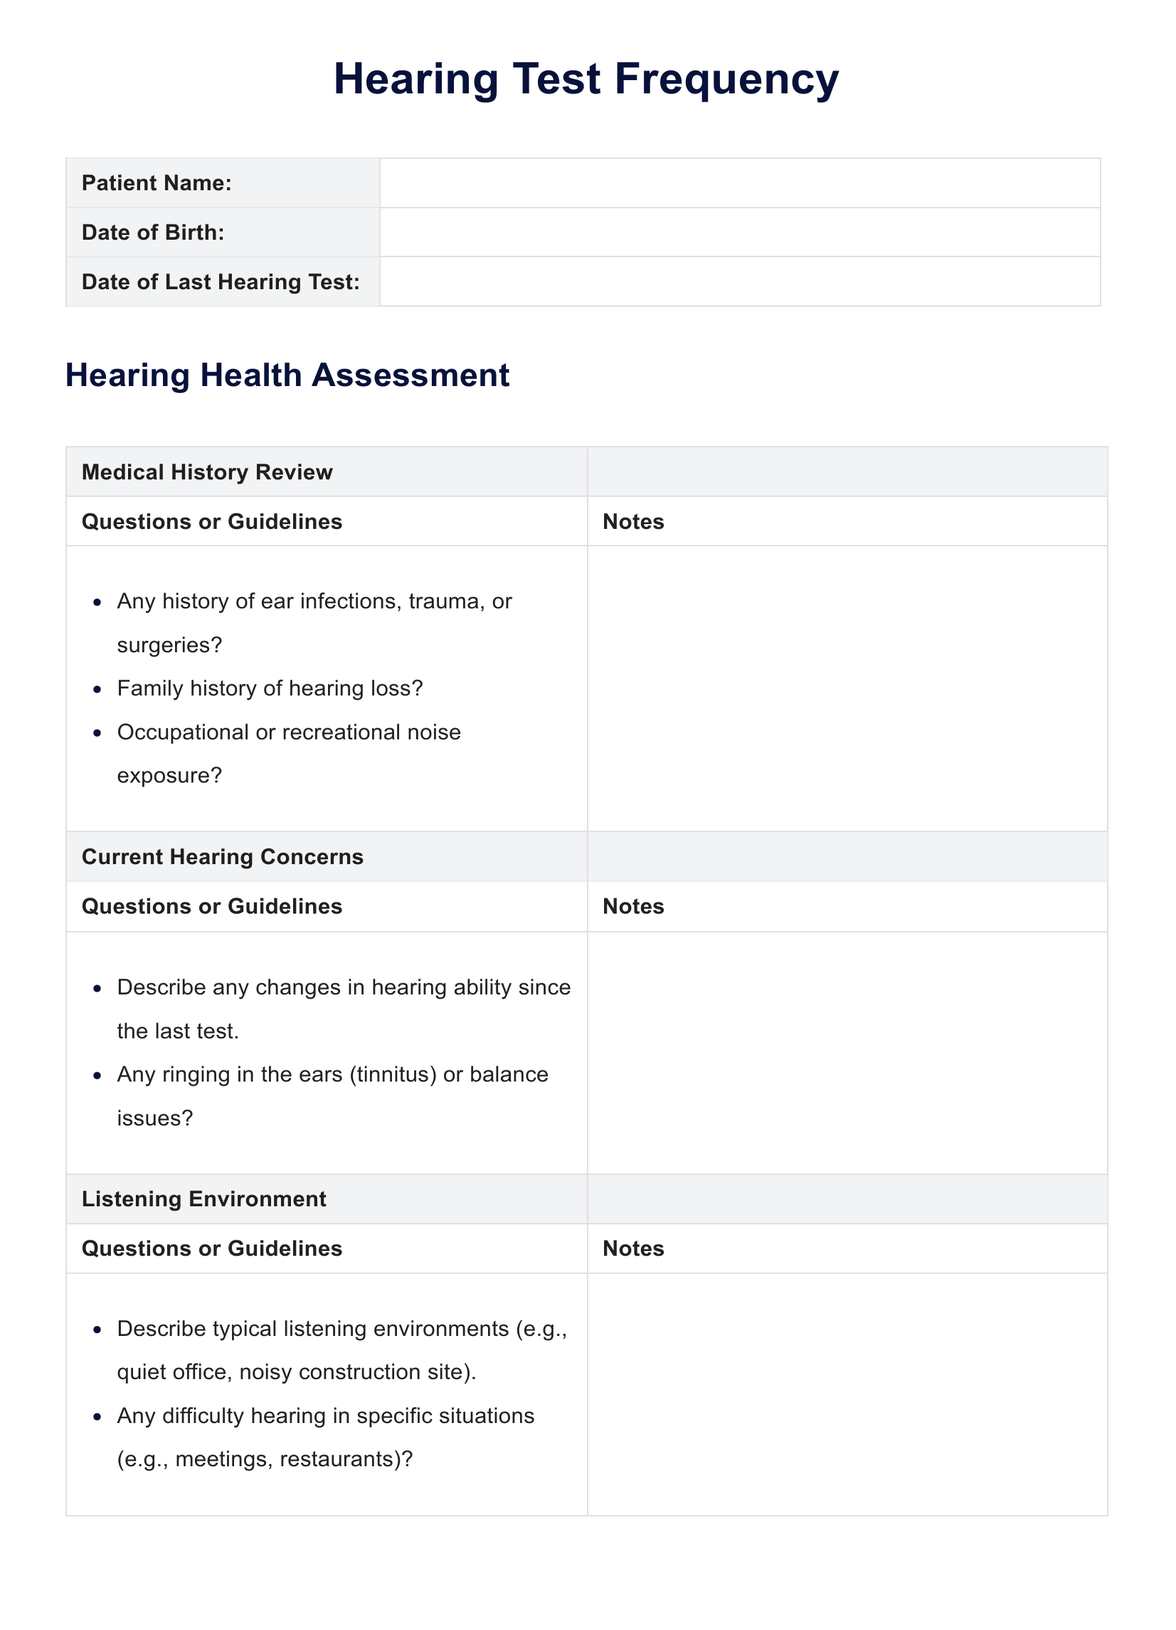The width and height of the screenshot is (1176, 1630).
Task: Click the Date of Birth label
Action: 153,232
